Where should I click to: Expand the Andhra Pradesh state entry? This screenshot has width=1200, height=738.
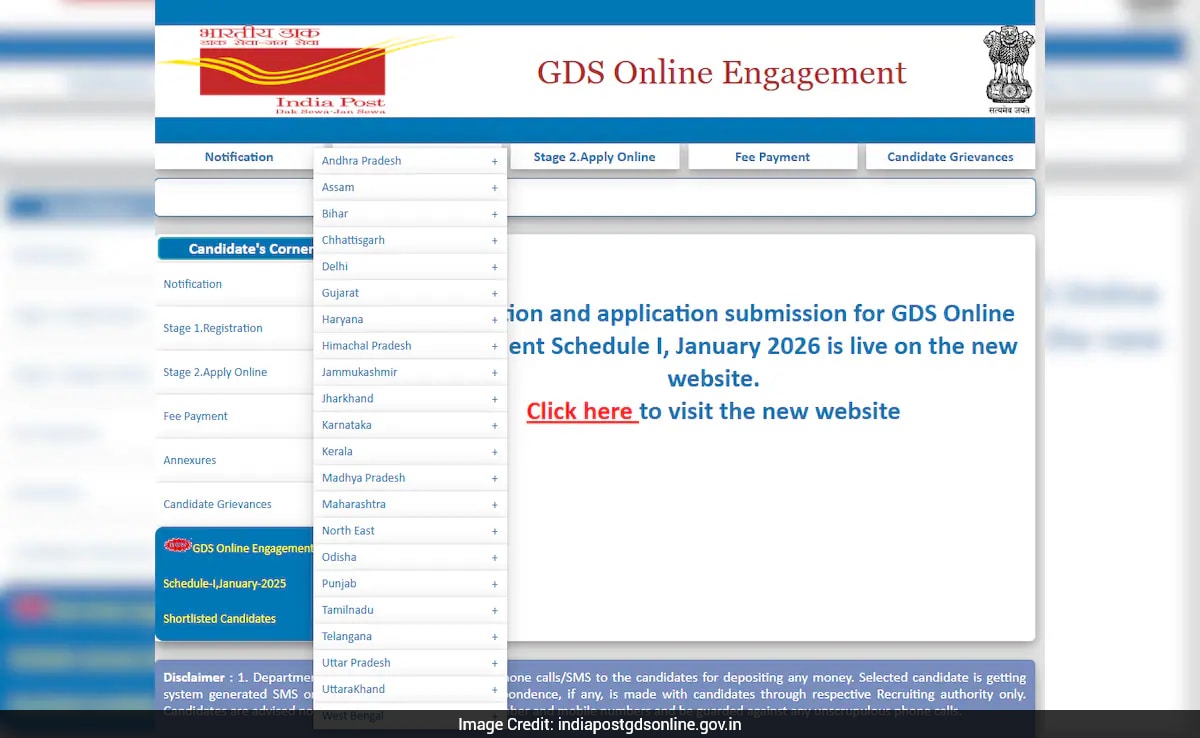tap(410, 160)
